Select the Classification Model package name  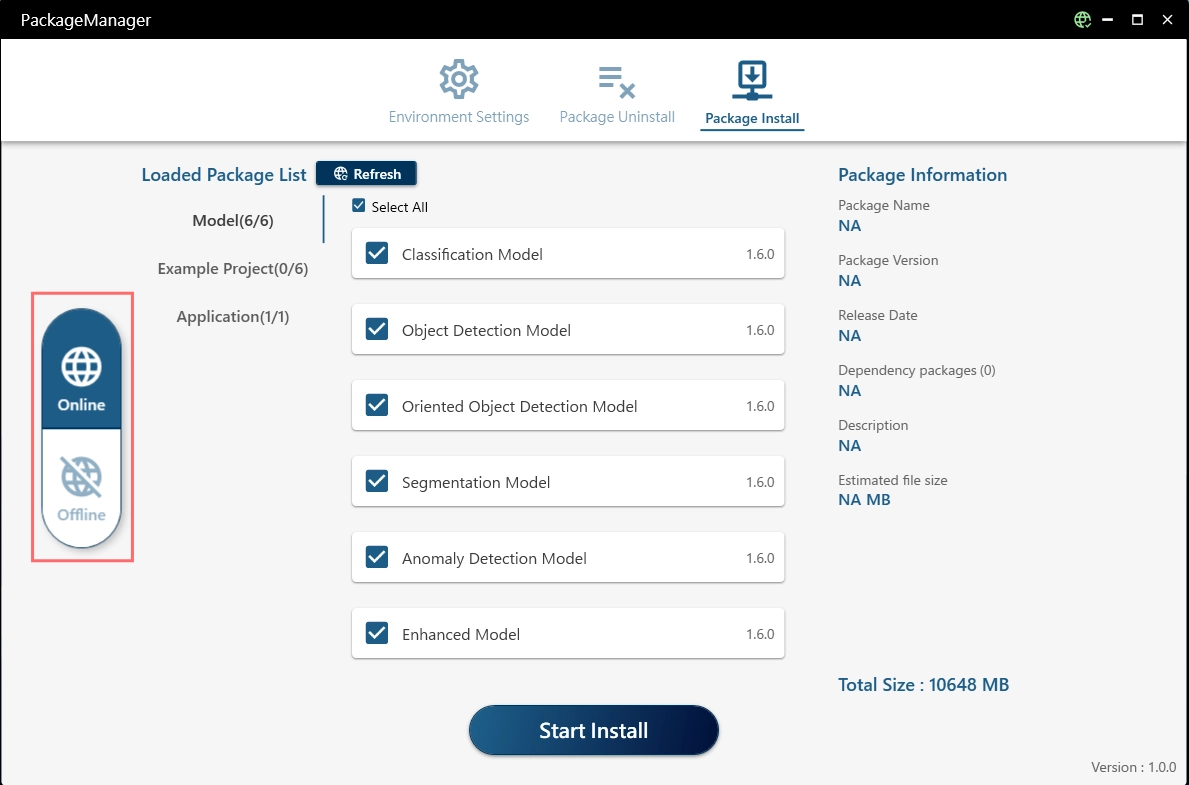(x=472, y=255)
